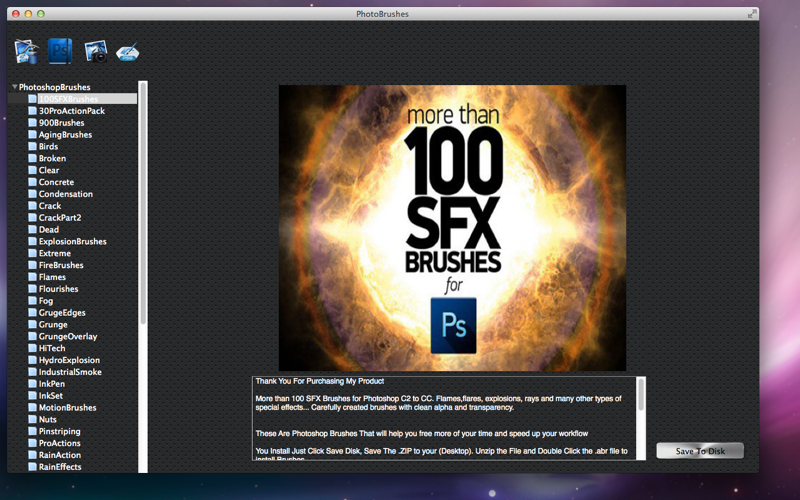Toggle fullscreen with the title bar arrows

(752, 14)
